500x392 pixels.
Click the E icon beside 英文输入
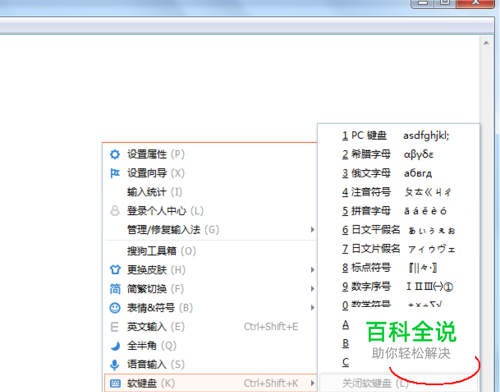pos(114,327)
